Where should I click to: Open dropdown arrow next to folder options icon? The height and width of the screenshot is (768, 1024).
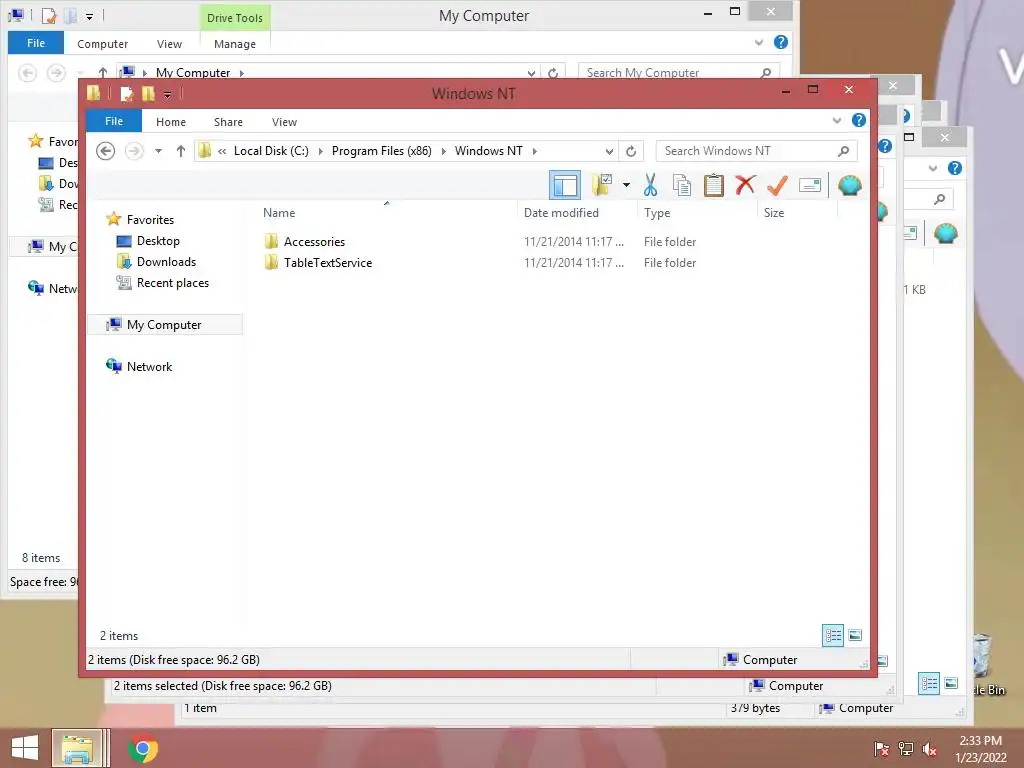(626, 185)
